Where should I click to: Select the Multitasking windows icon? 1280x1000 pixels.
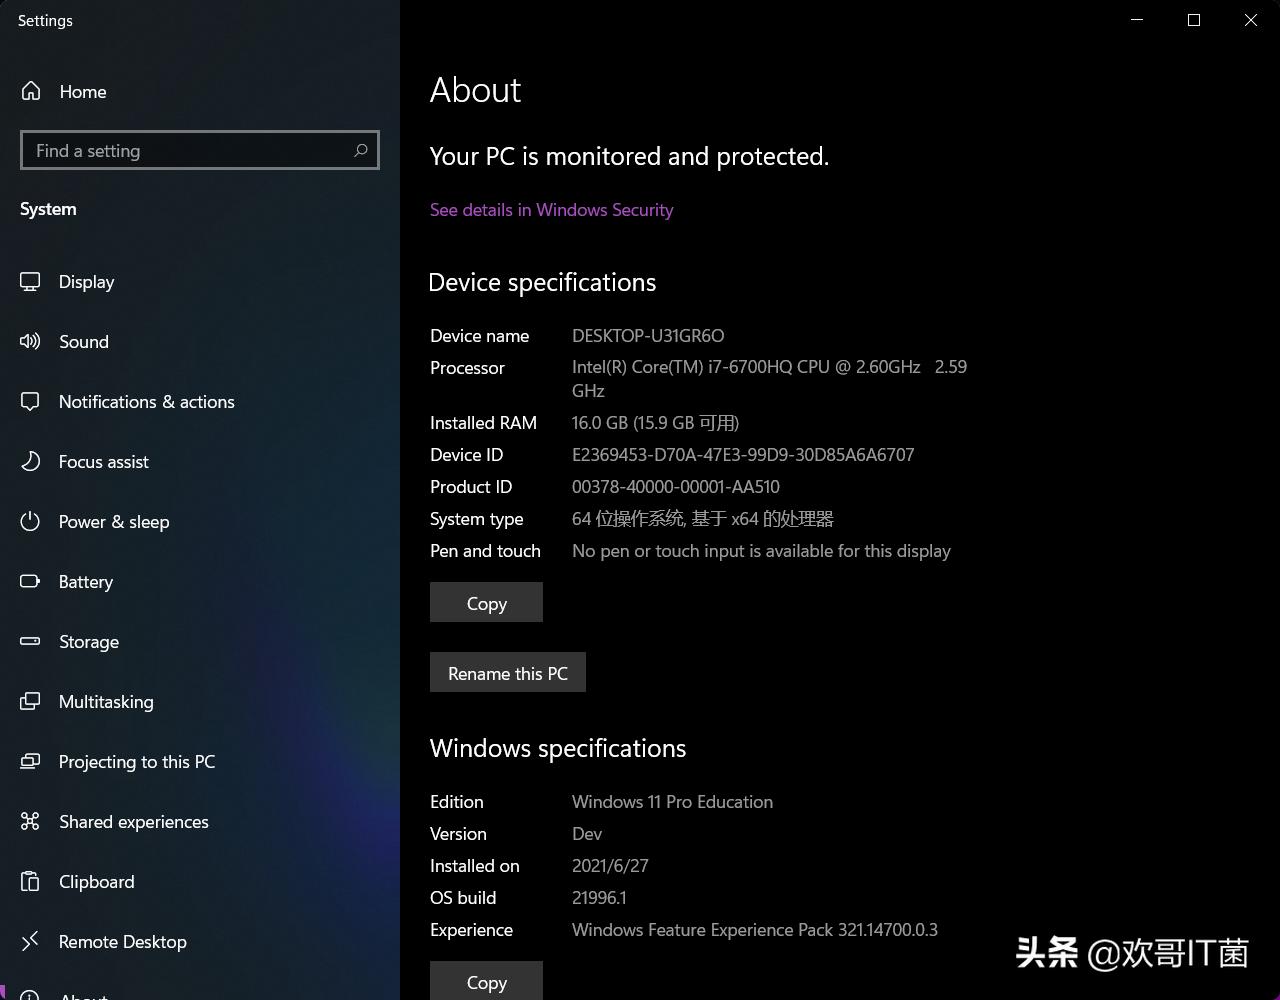click(x=30, y=701)
